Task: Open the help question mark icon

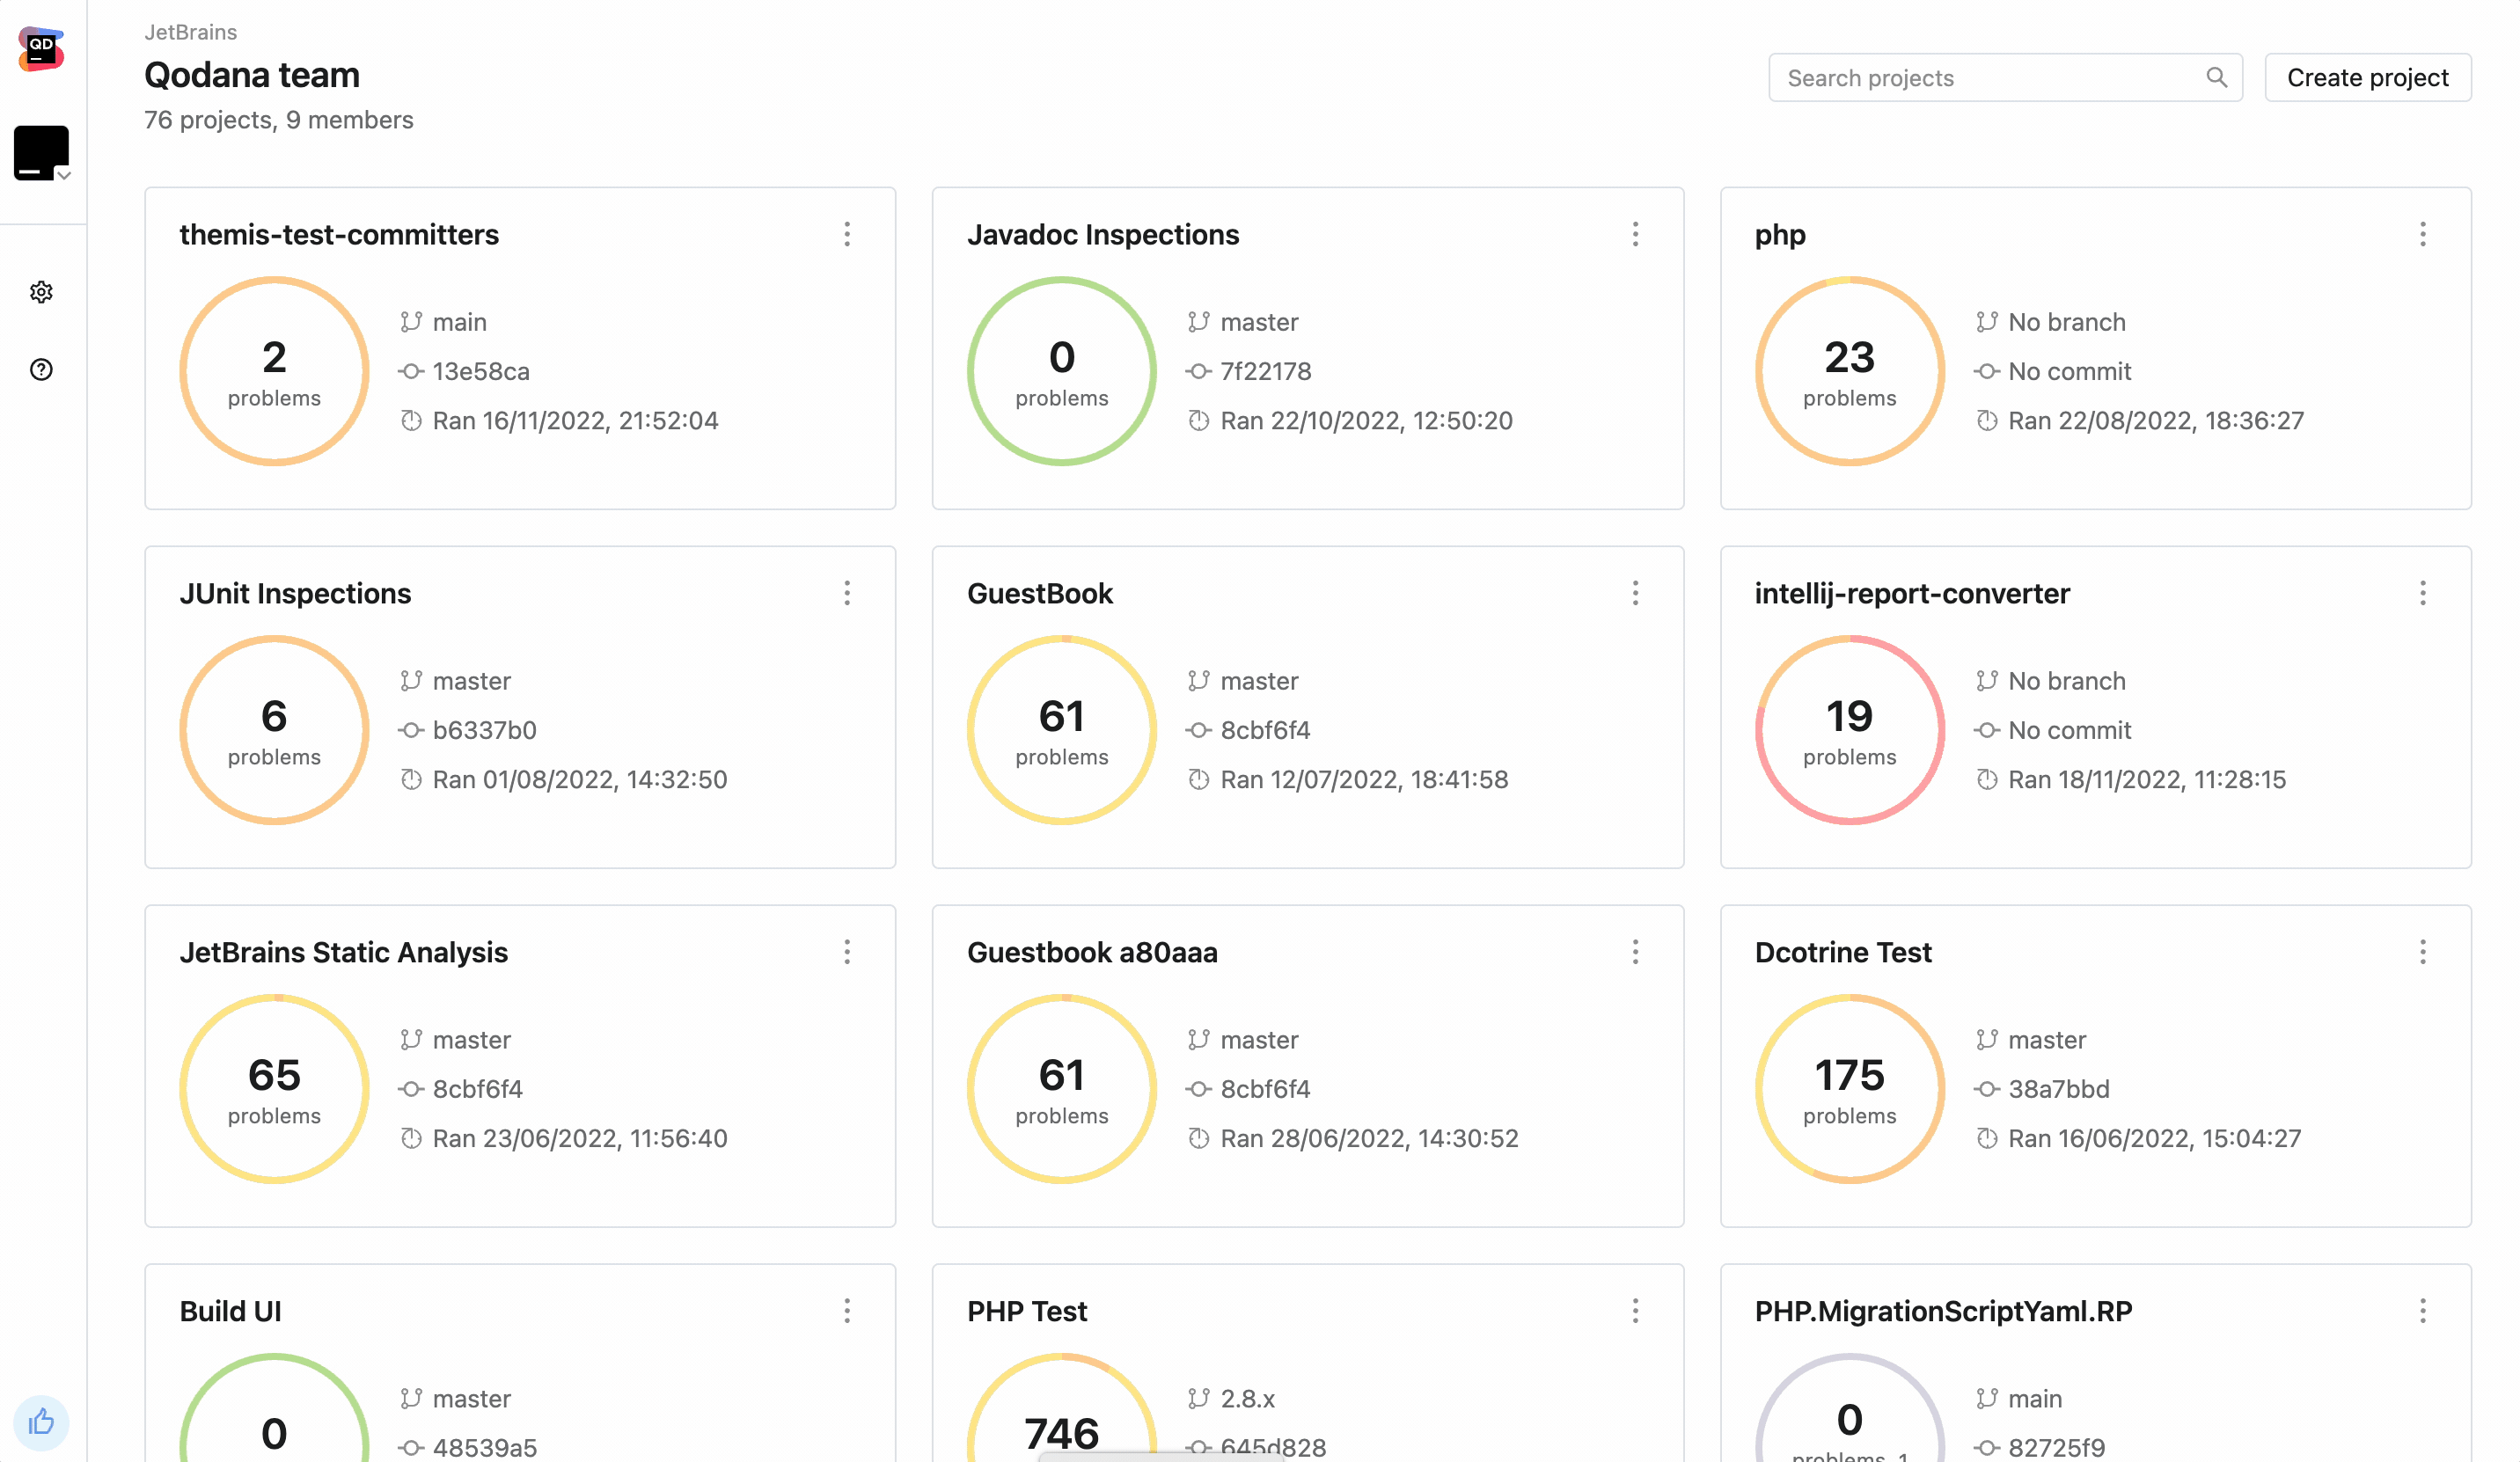Action: (41, 370)
